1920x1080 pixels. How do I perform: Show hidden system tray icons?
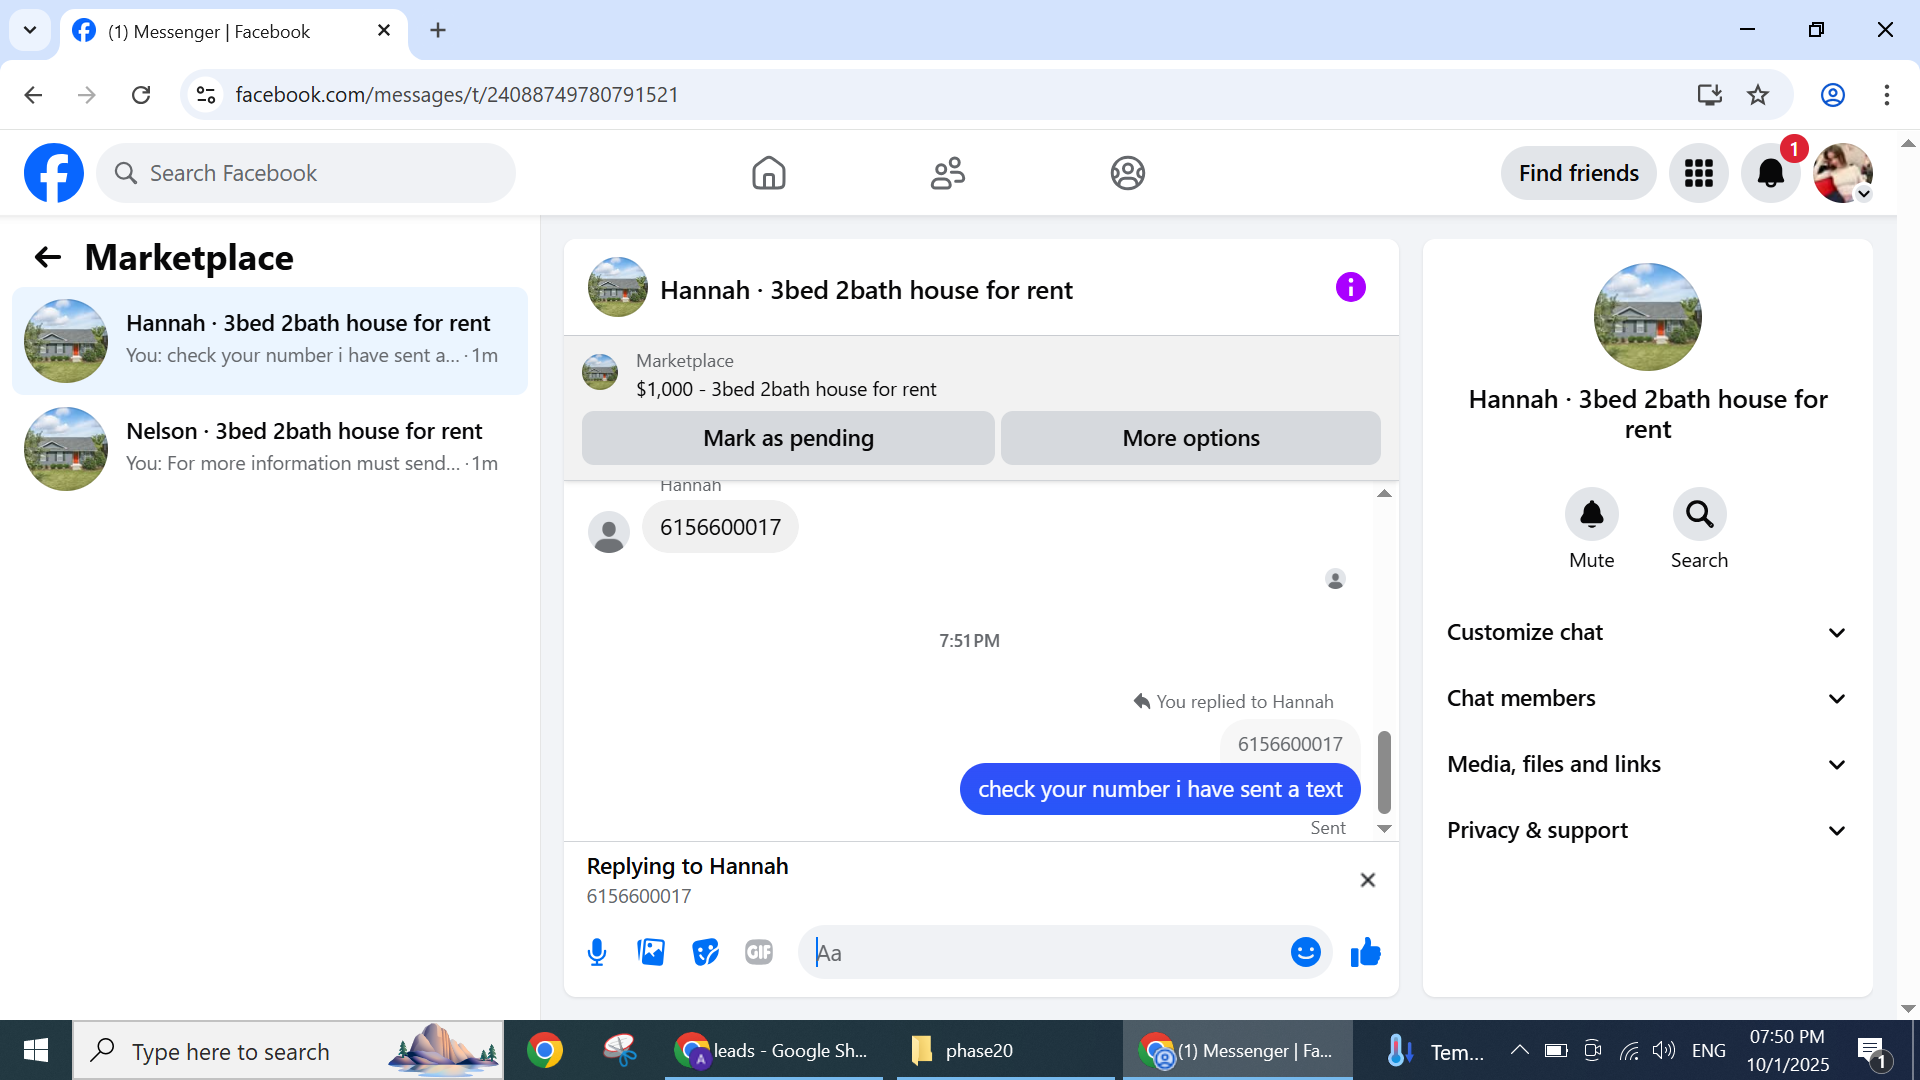pyautogui.click(x=1519, y=1050)
